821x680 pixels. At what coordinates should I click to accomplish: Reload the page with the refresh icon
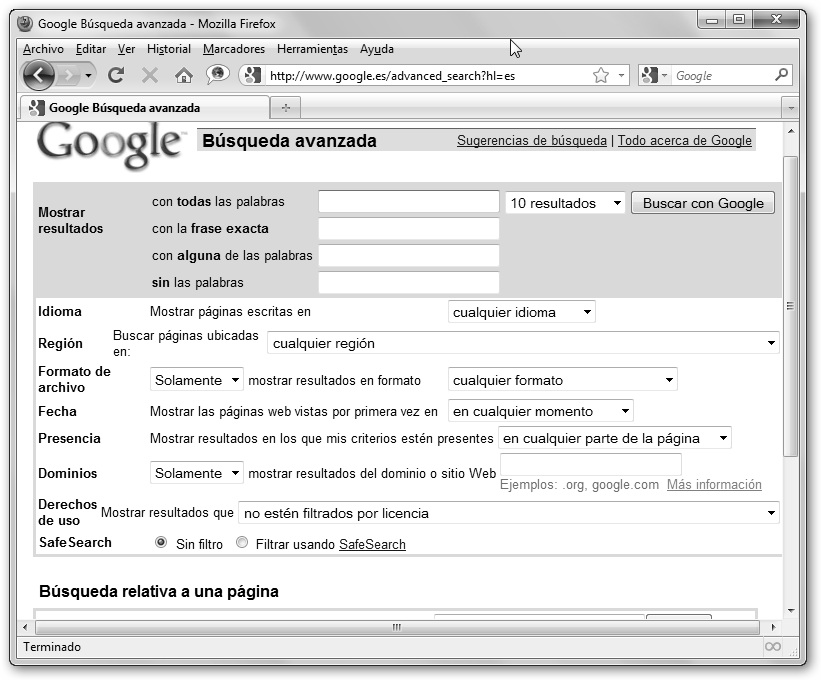click(116, 75)
